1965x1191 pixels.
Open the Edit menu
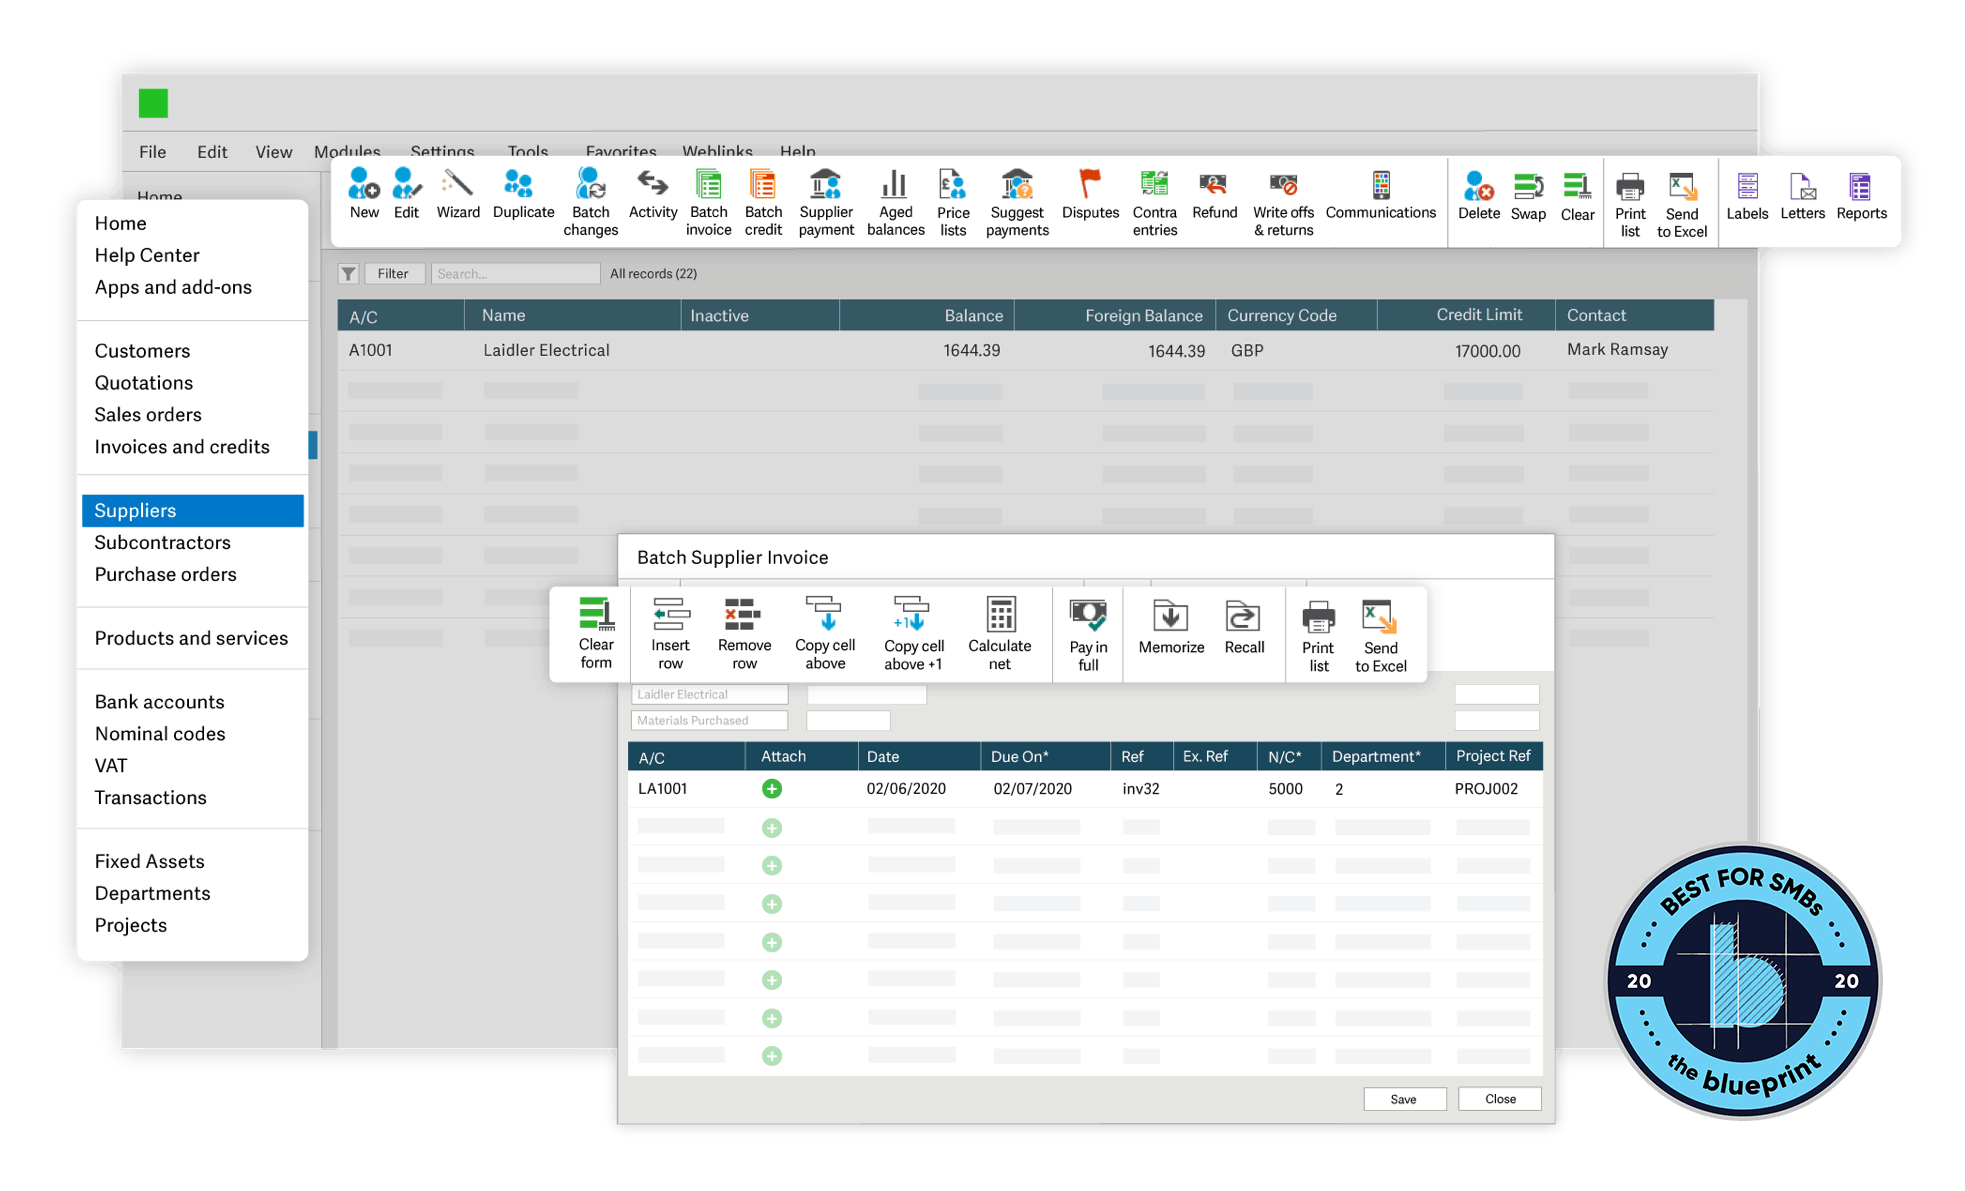click(x=212, y=152)
